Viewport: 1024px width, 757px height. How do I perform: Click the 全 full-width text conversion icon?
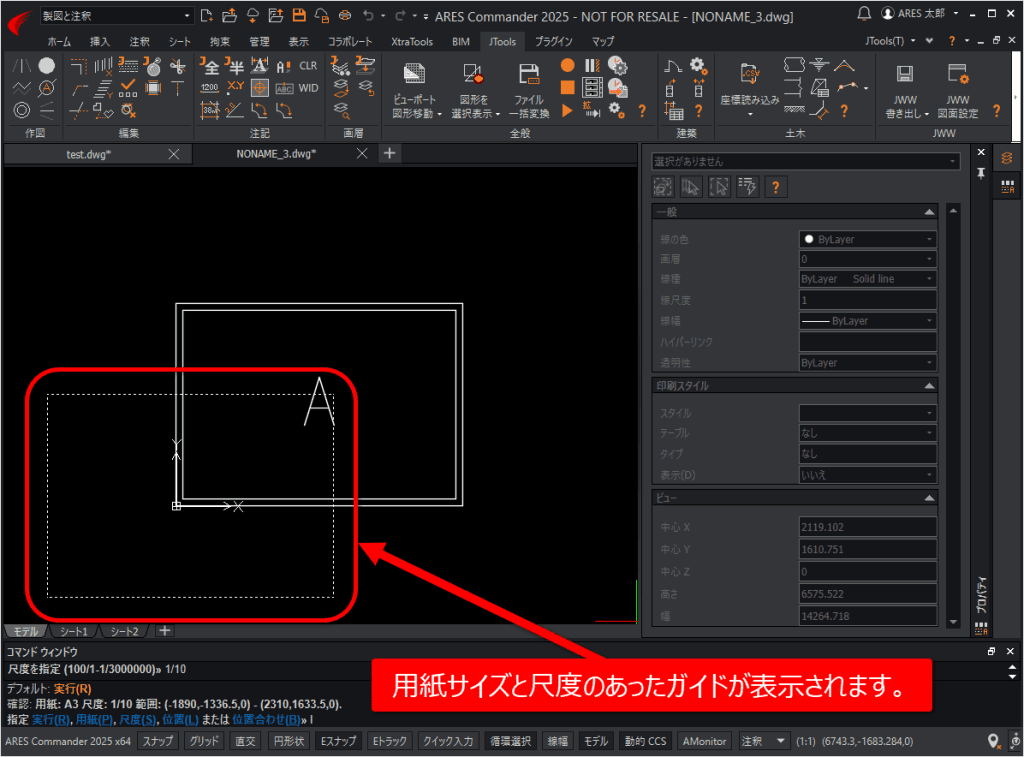point(210,66)
